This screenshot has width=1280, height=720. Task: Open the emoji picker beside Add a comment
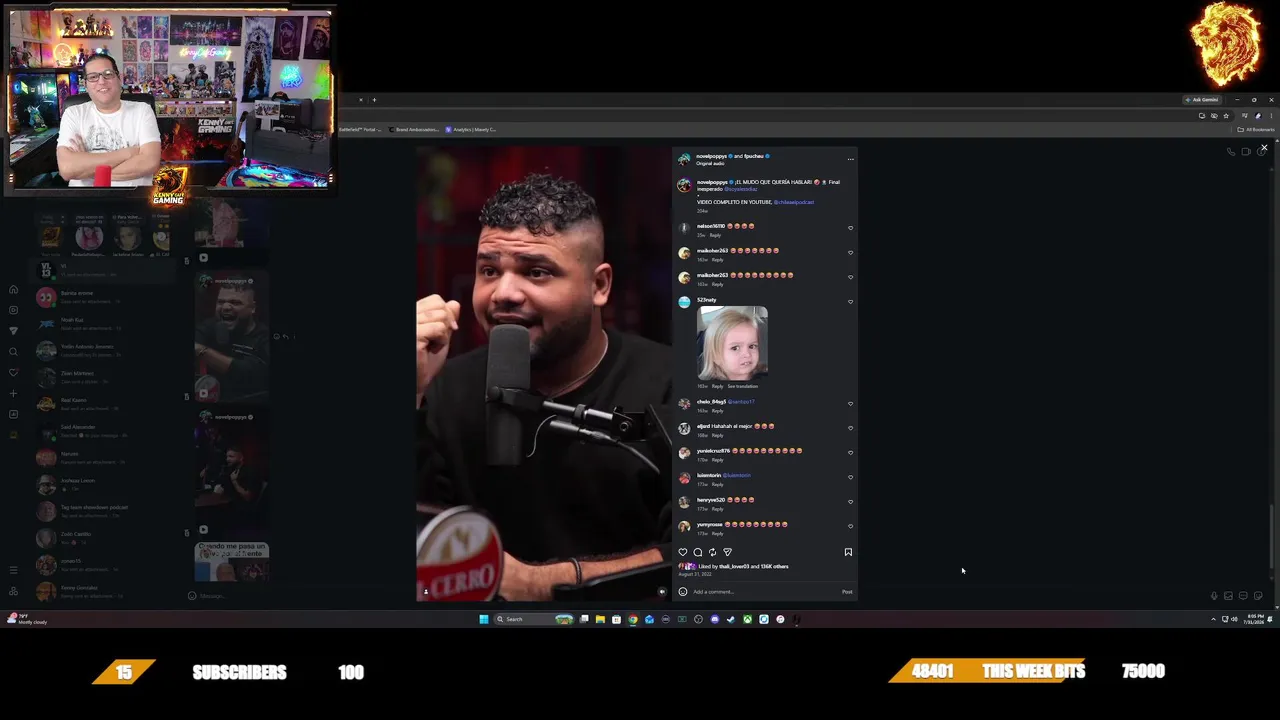[x=683, y=592]
